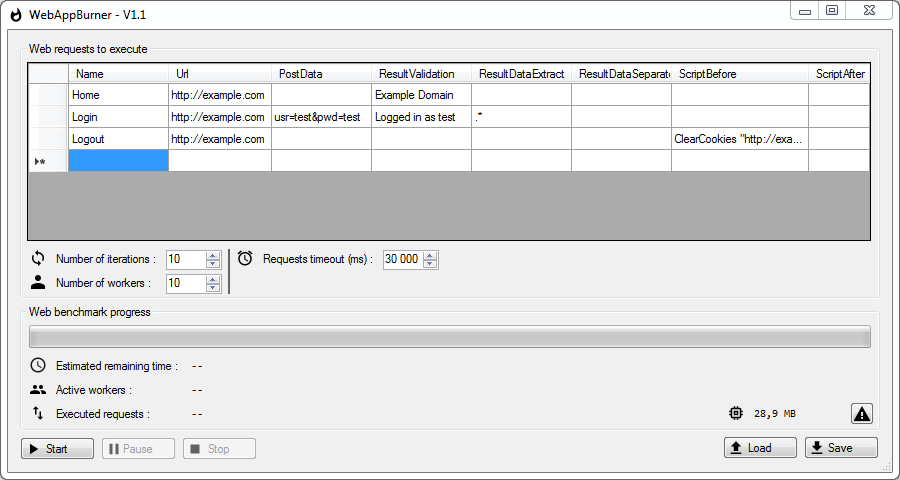Click the row header of Logout row
Image resolution: width=900 pixels, height=480 pixels.
(x=48, y=139)
